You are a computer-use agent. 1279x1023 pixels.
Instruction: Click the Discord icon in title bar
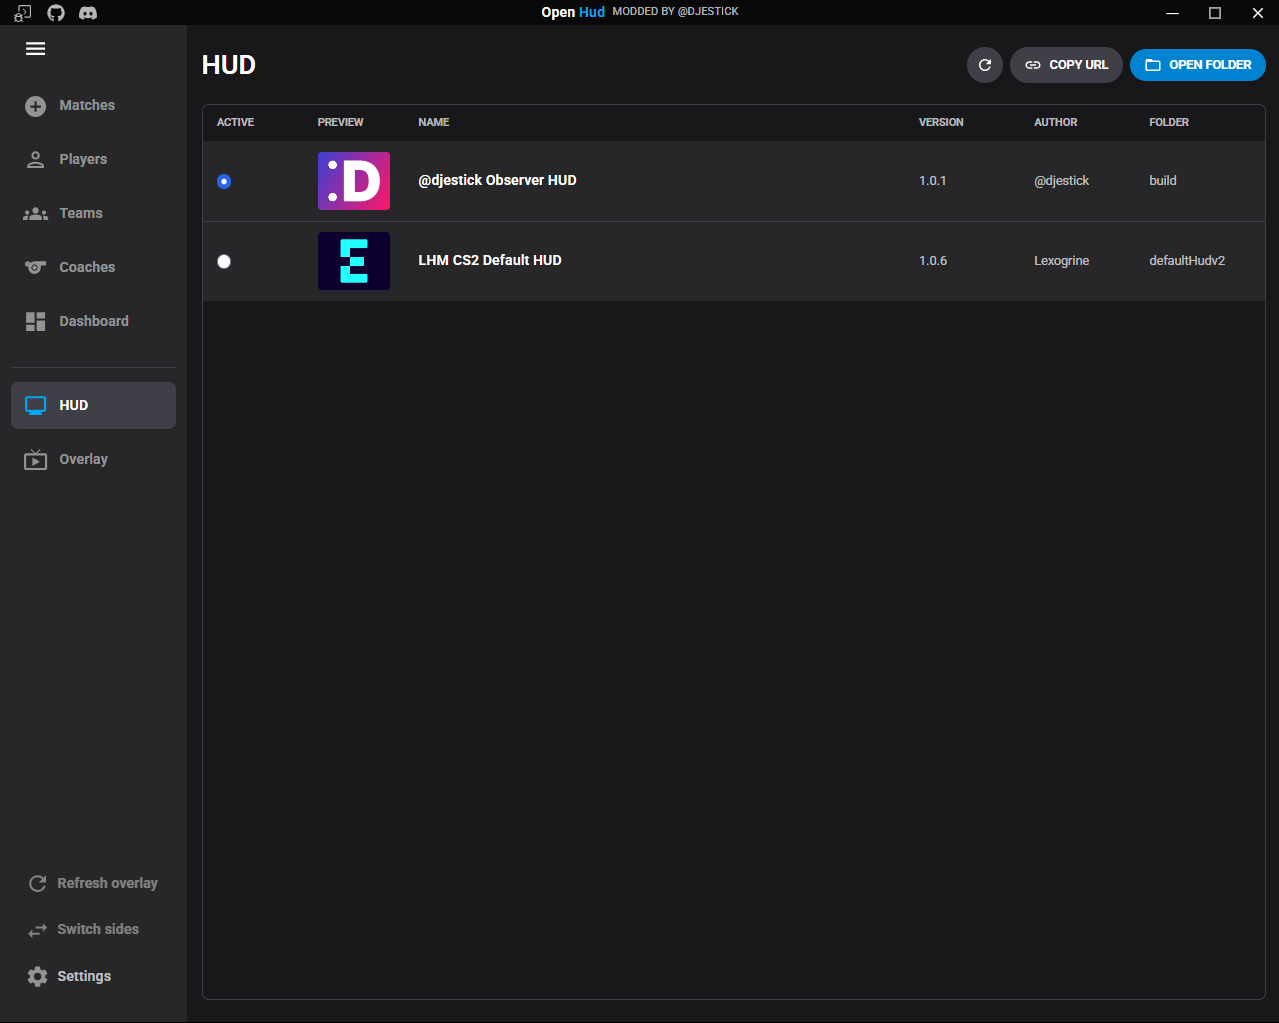point(88,13)
